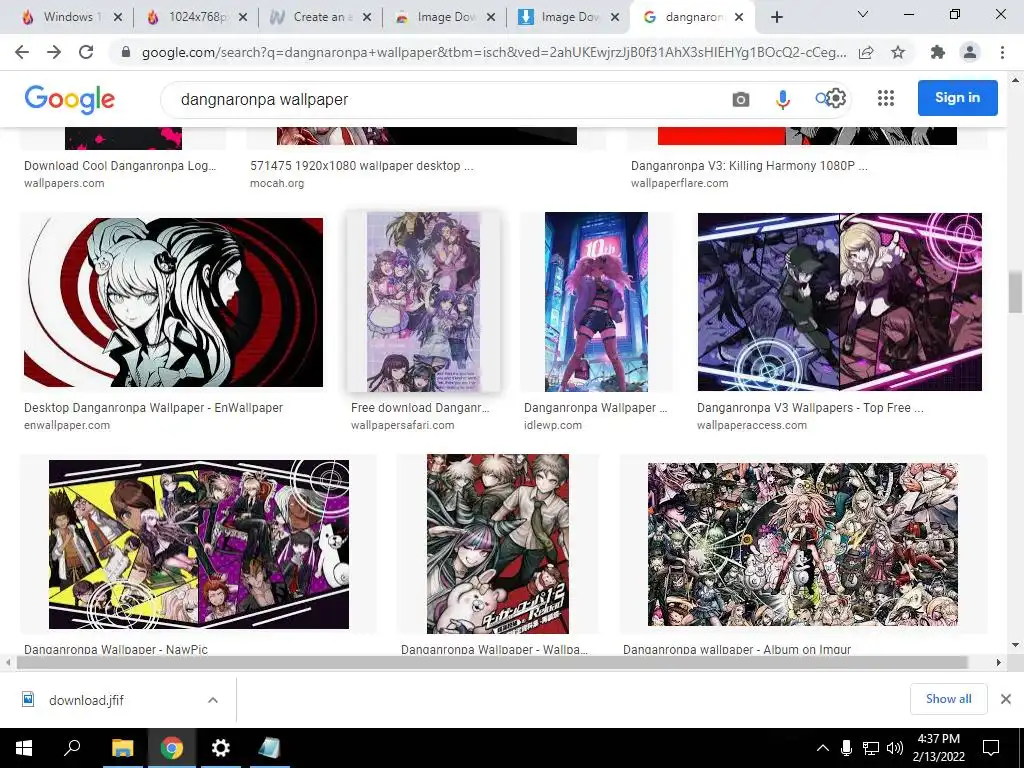Open the clock showing 4:37 PM

coord(938,748)
